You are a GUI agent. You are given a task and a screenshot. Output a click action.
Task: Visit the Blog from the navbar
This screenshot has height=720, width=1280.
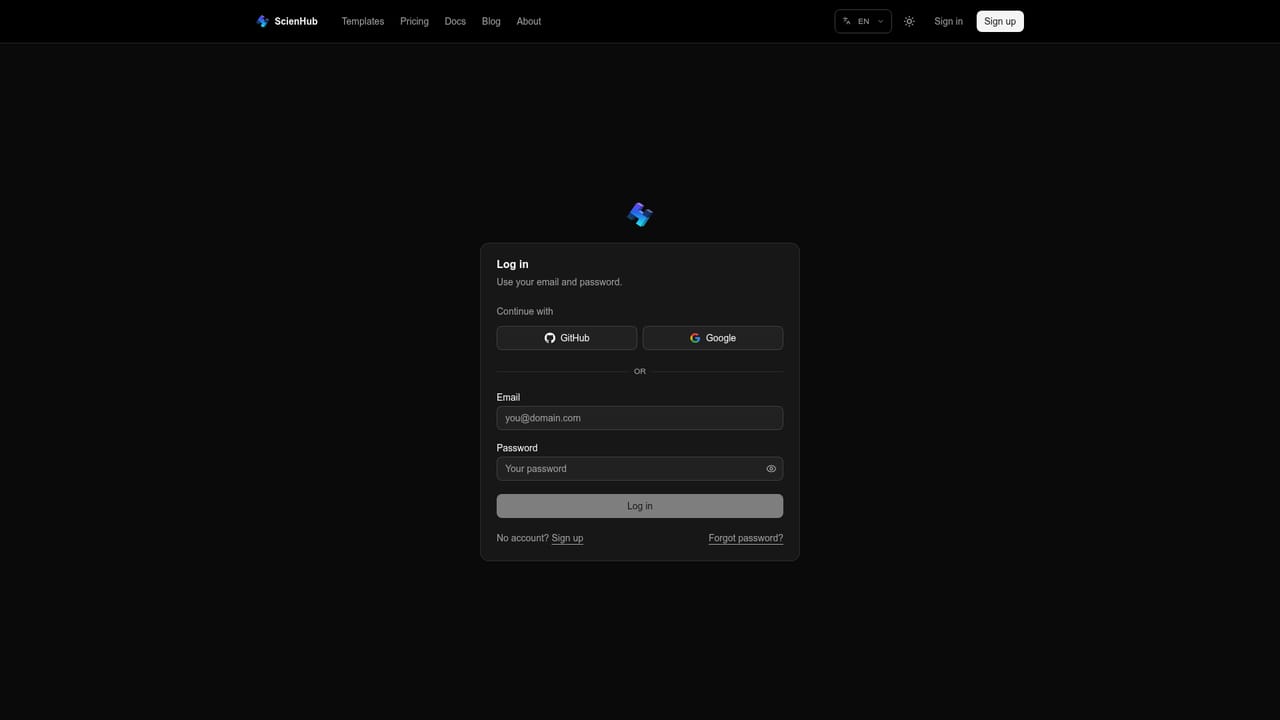491,21
